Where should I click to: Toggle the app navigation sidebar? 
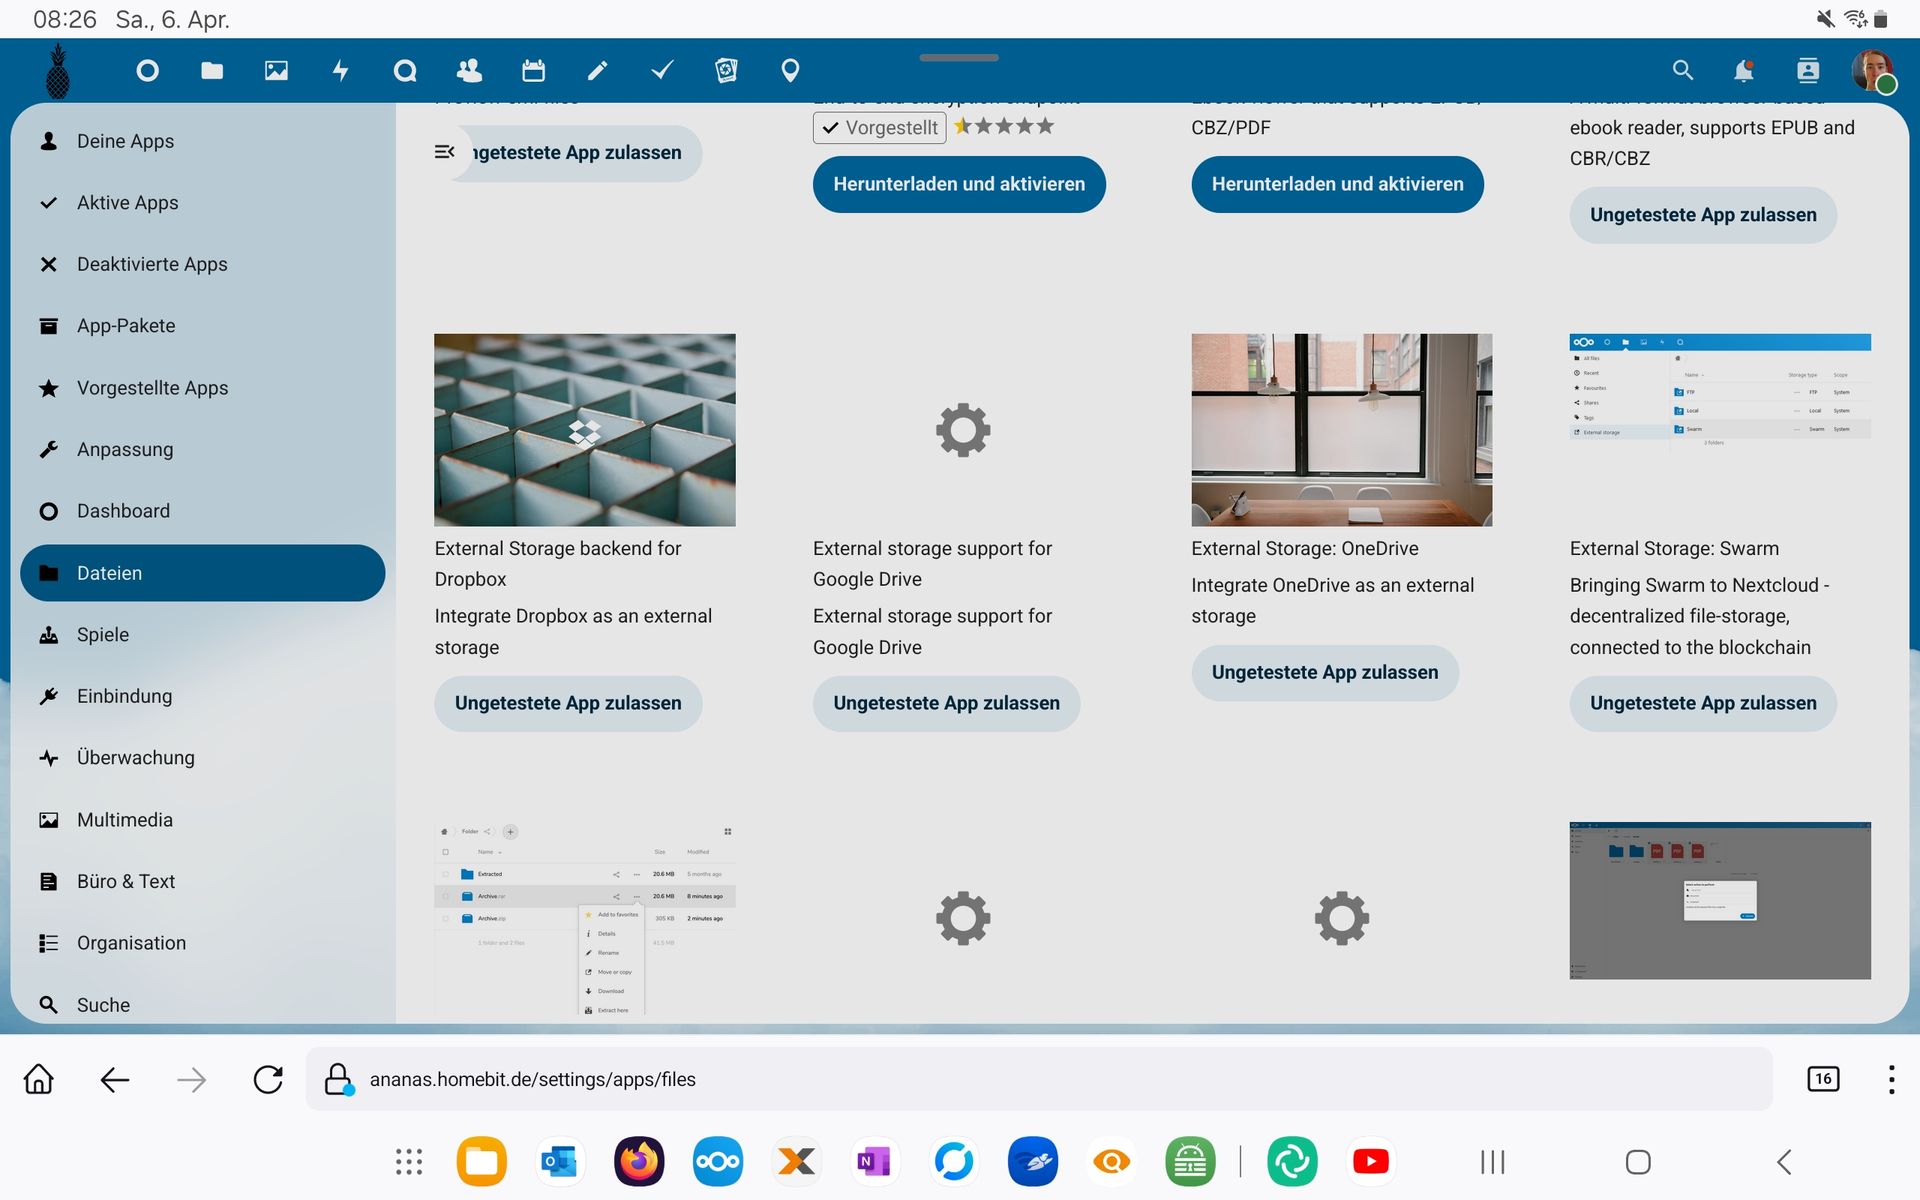click(x=445, y=152)
